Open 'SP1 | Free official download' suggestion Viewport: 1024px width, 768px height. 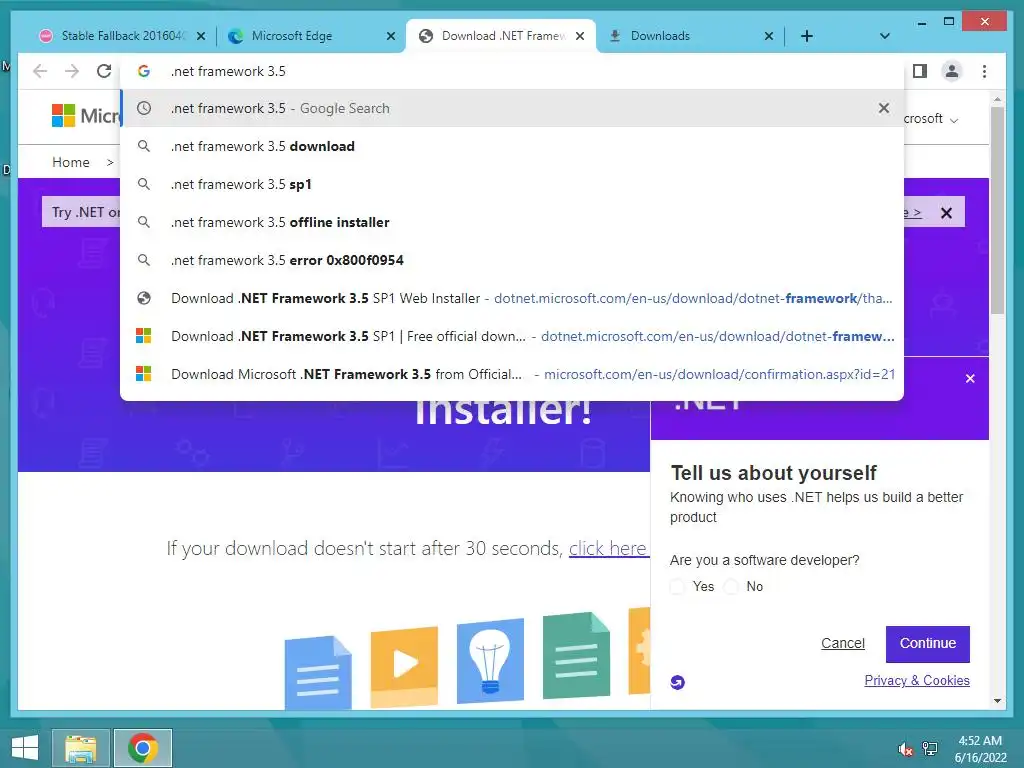[512, 336]
